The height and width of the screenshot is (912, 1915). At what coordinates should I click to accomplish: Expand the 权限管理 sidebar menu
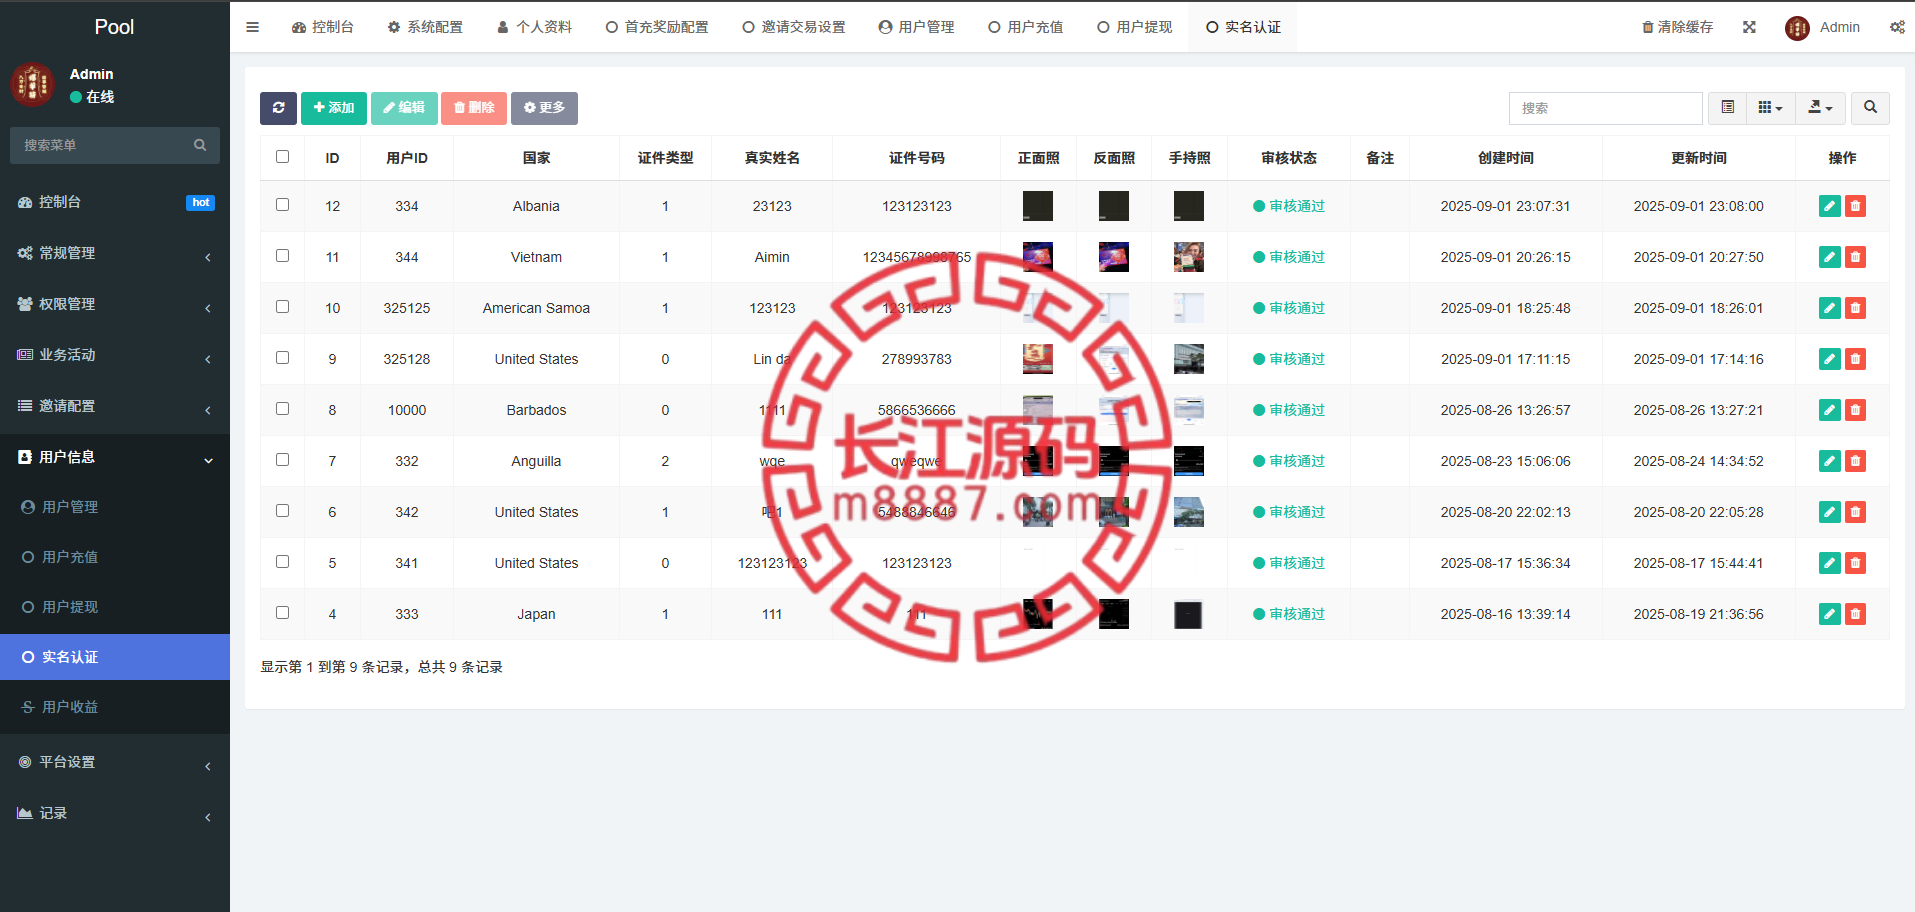115,305
